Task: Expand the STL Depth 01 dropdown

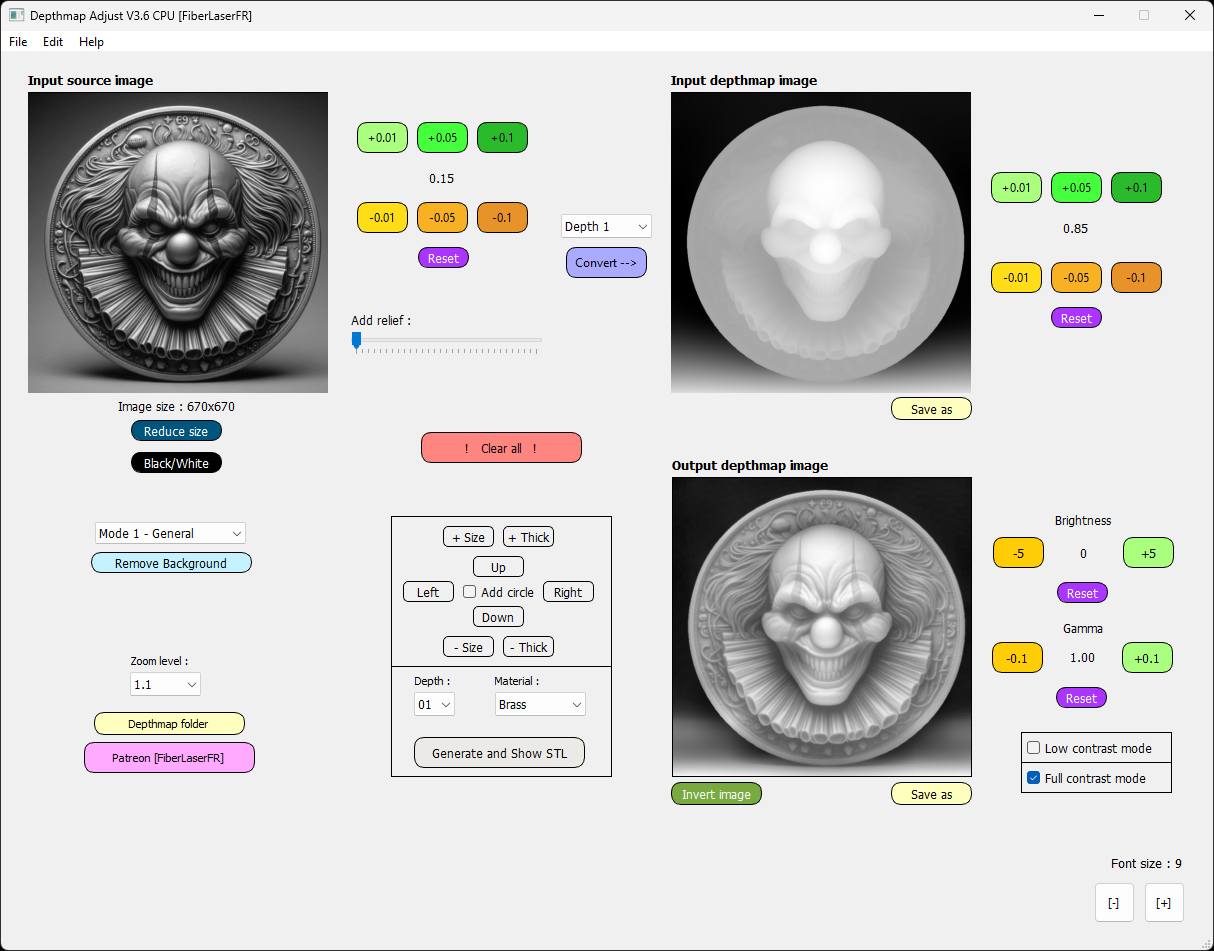Action: [434, 704]
